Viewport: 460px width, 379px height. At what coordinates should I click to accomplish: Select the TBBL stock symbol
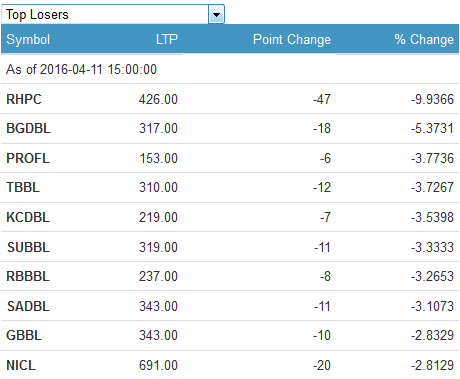pos(23,187)
